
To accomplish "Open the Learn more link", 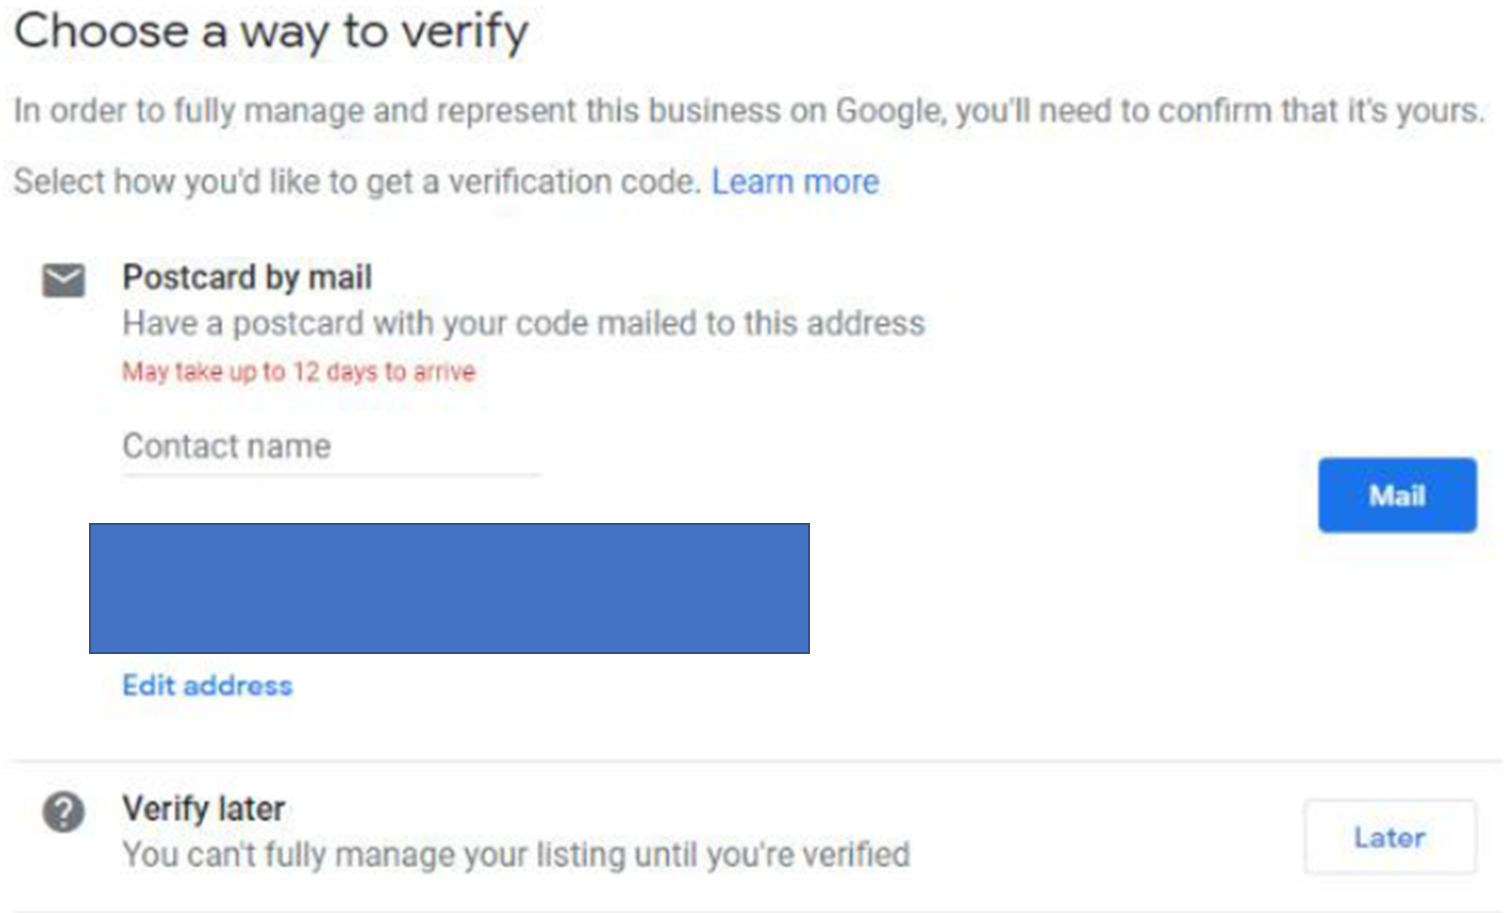I will click(x=795, y=182).
